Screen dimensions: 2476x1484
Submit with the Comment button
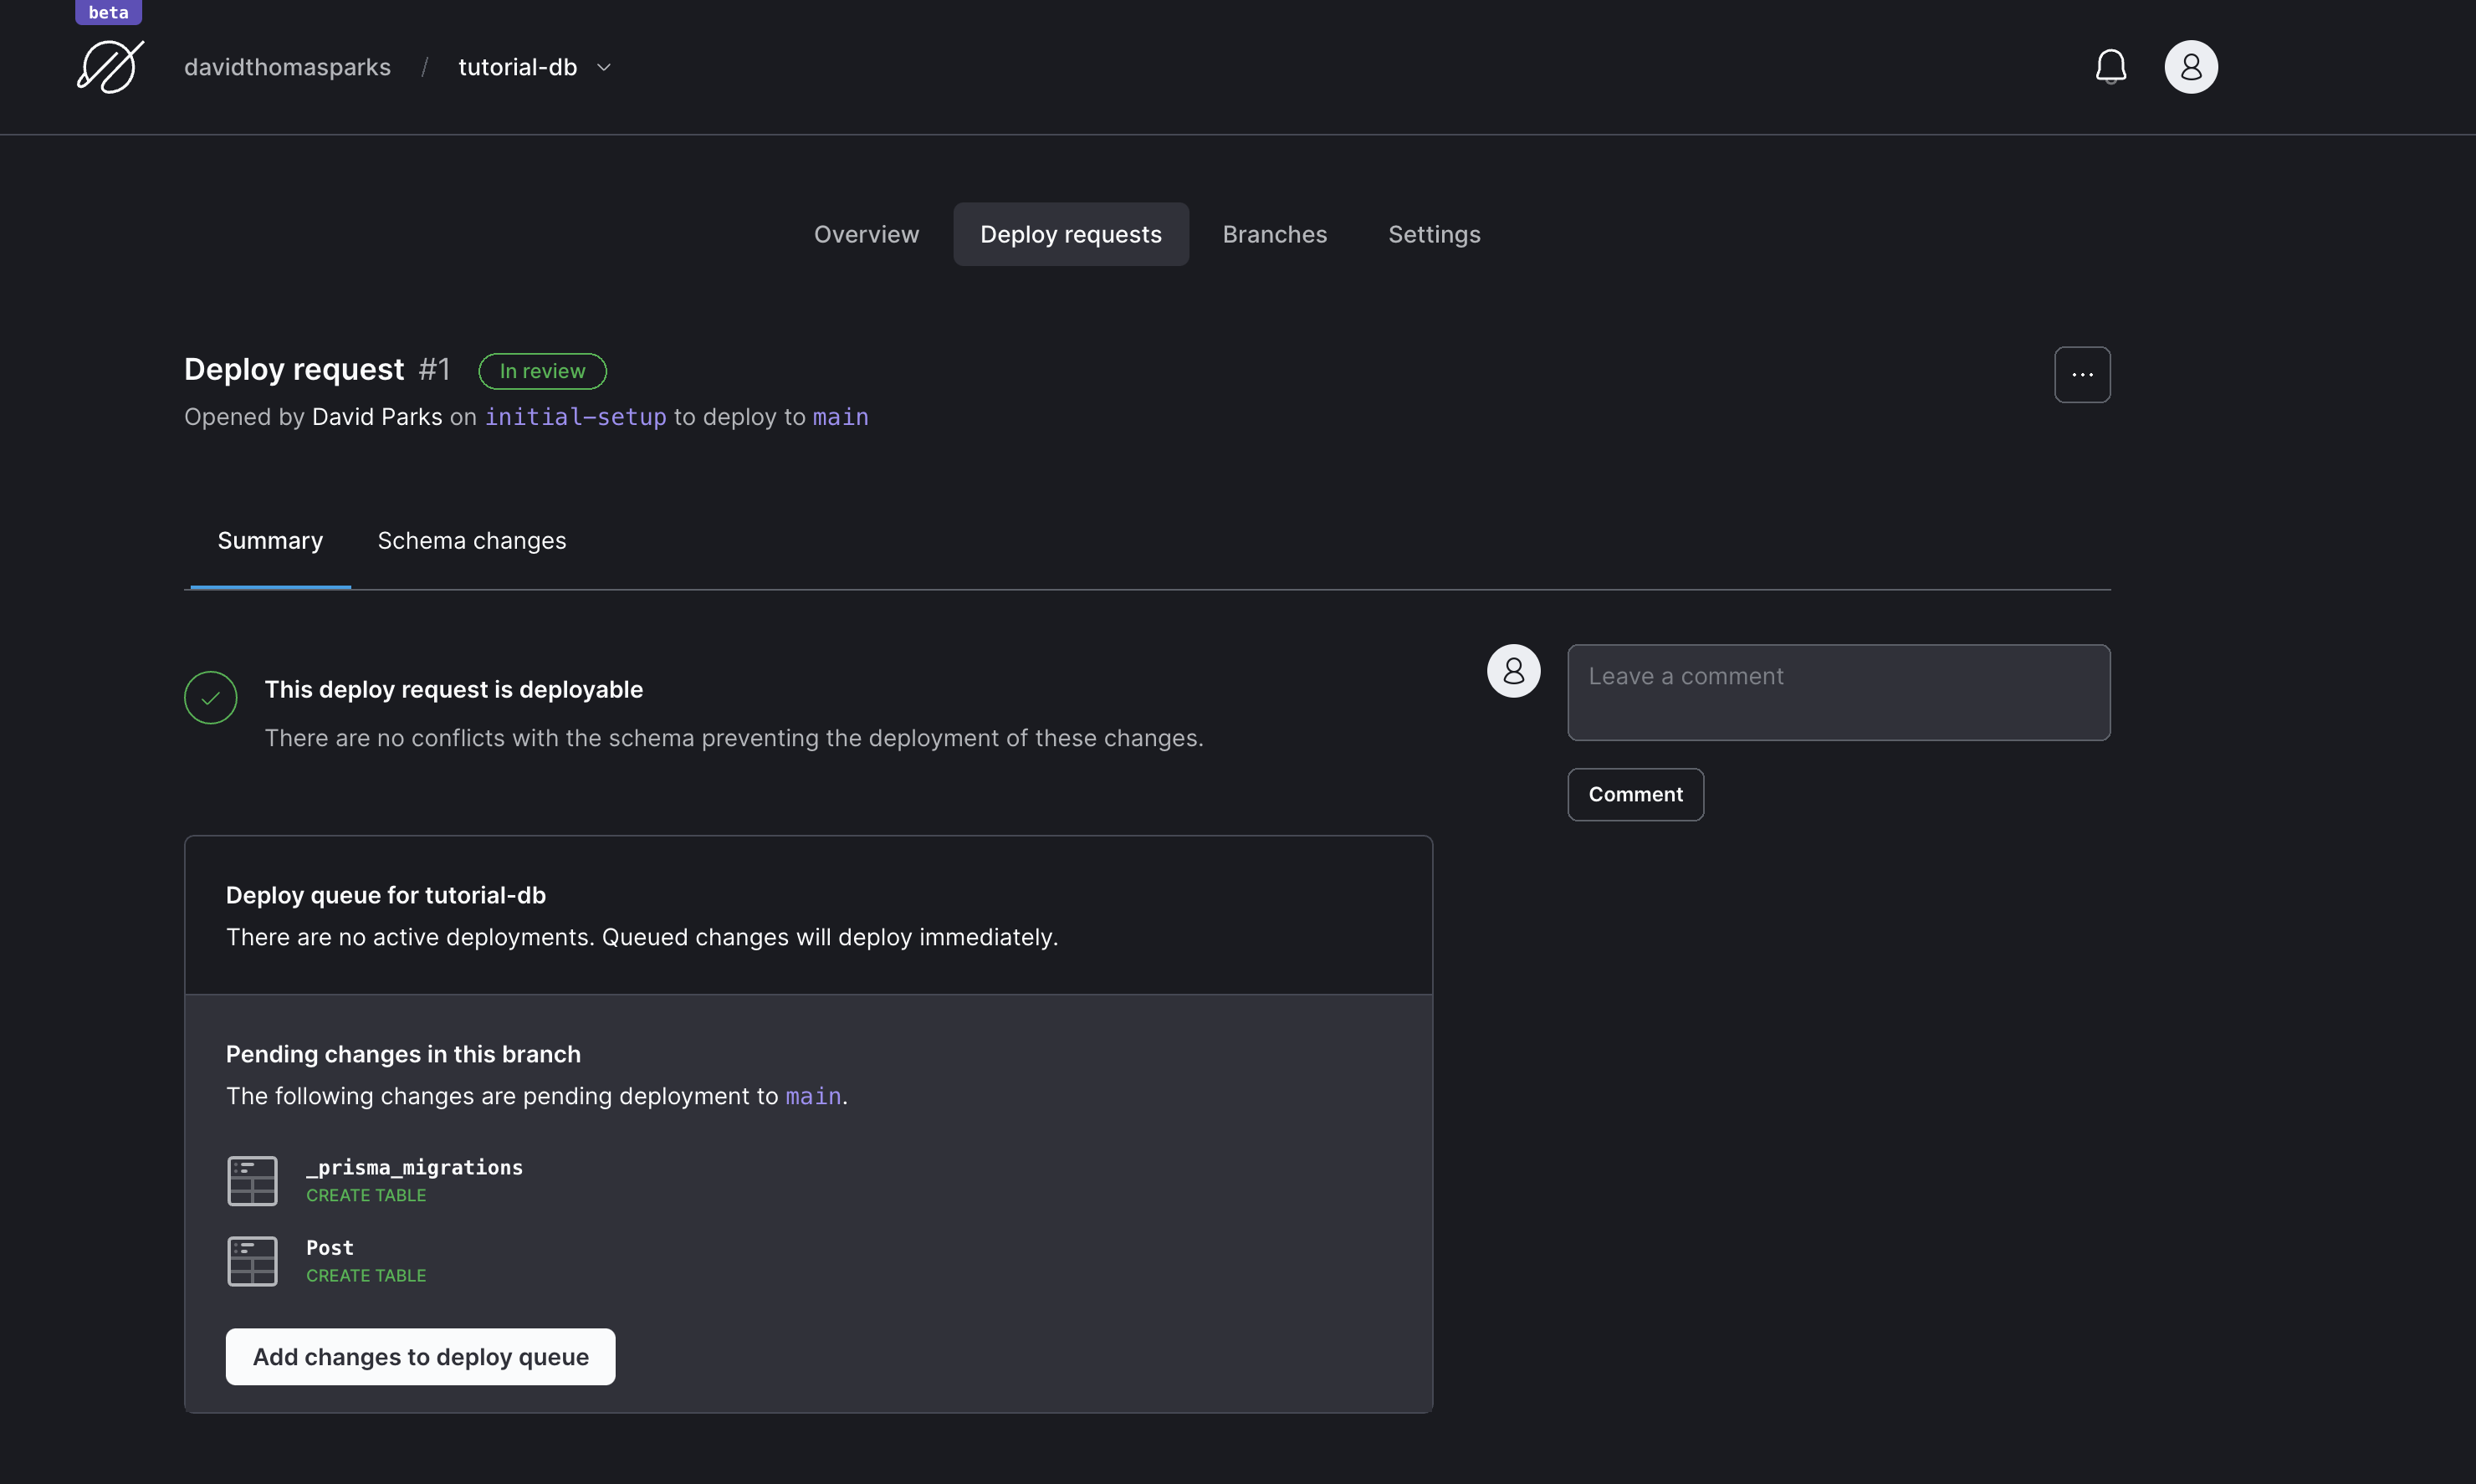click(1635, 794)
